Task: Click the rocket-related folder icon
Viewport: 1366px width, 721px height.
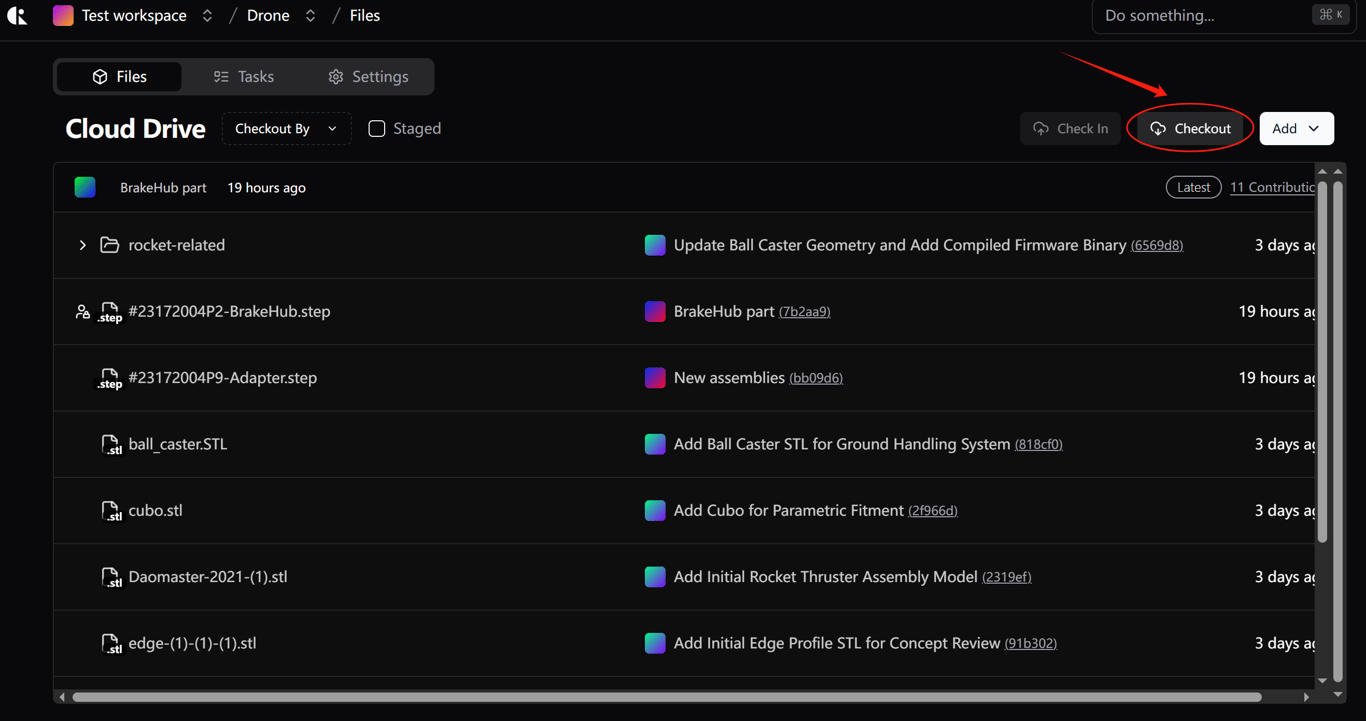Action: 110,245
